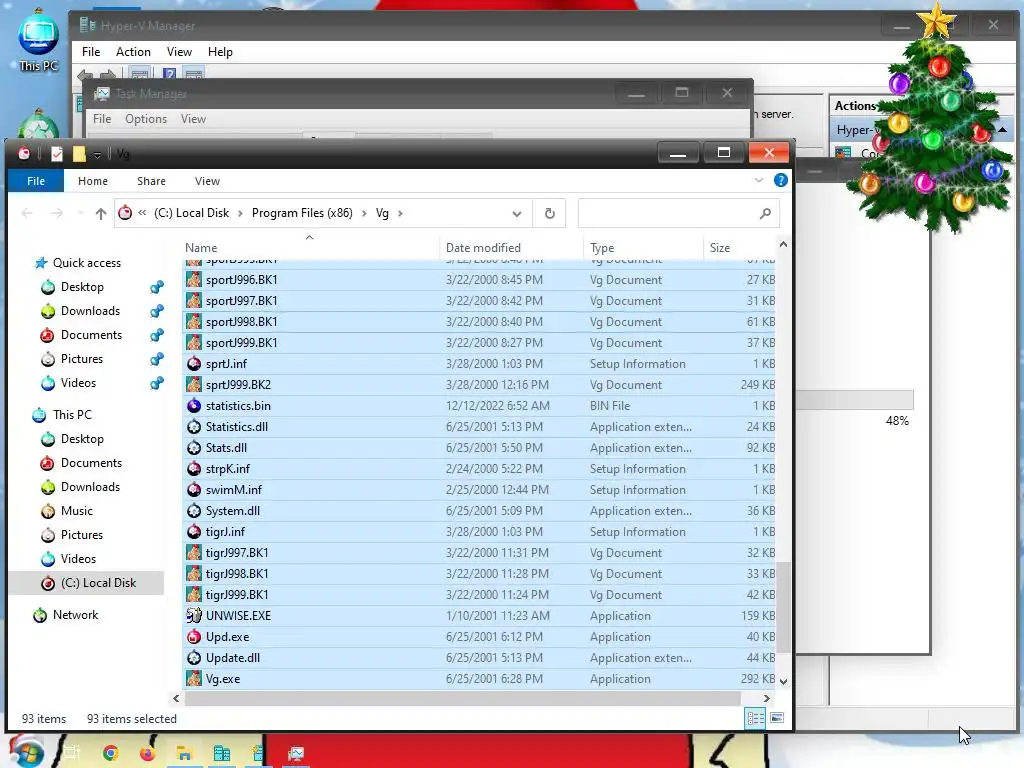The image size is (1024, 768).
Task: Open the File tab in File Explorer
Action: click(x=36, y=181)
